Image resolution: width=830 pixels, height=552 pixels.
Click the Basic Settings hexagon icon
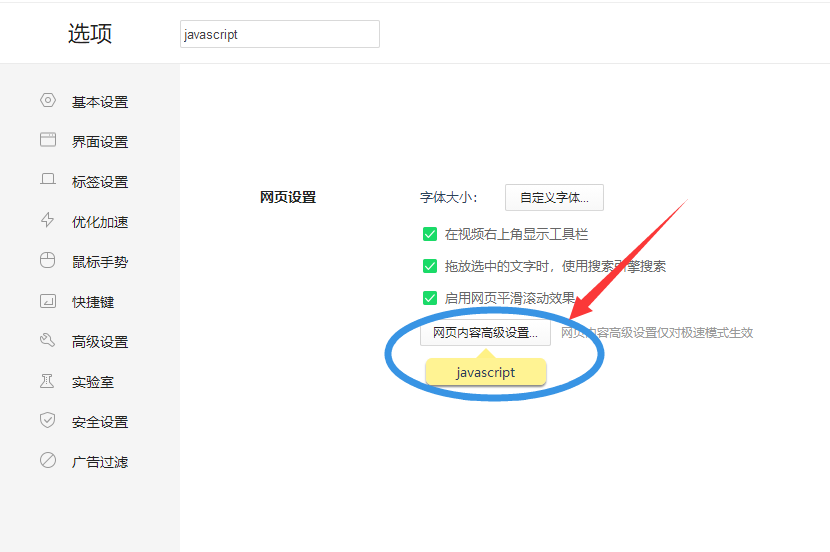[48, 101]
